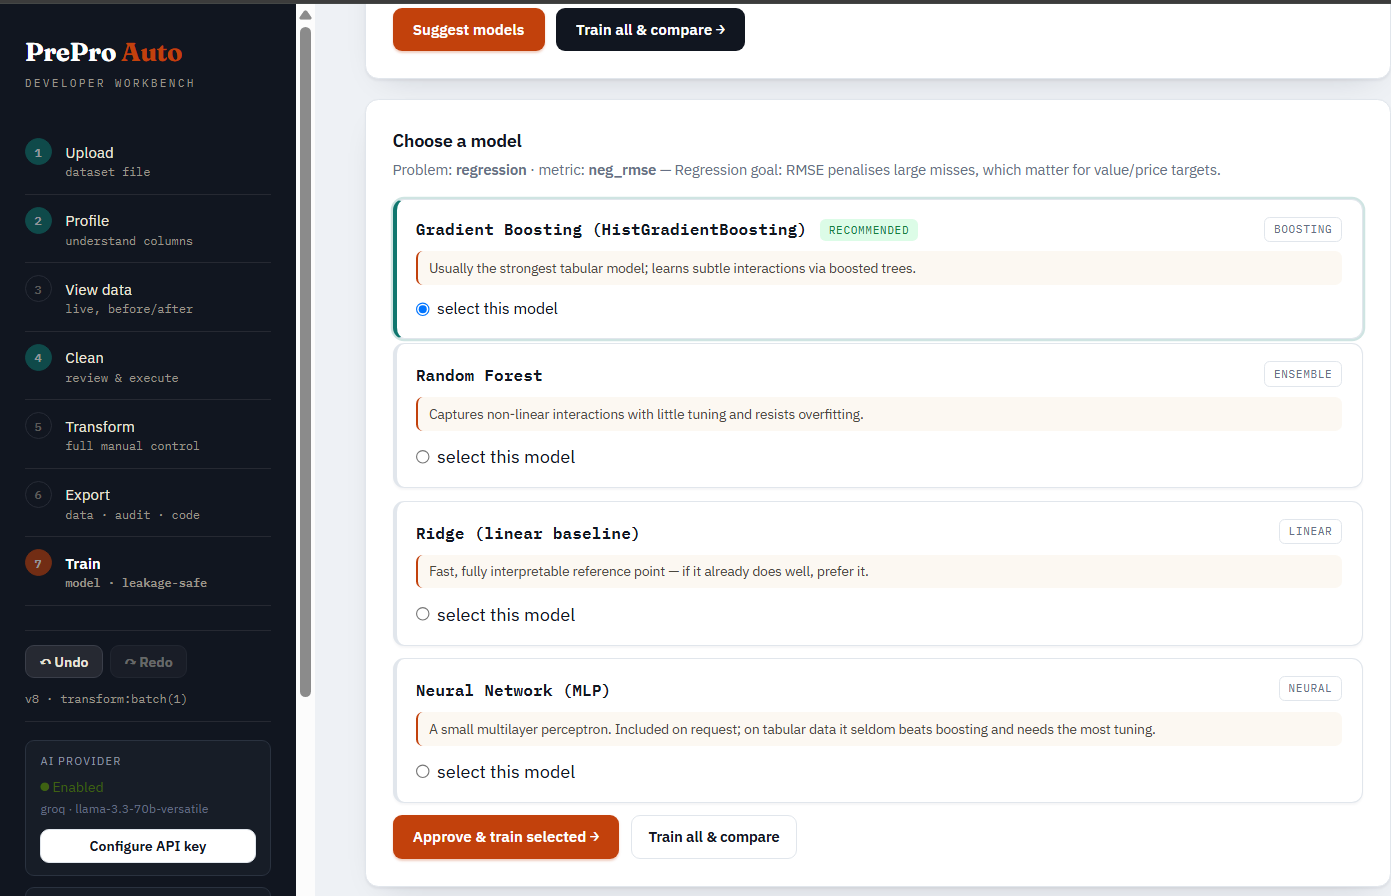The width and height of the screenshot is (1391, 896).
Task: Go to the Profile step
Action: (148, 230)
